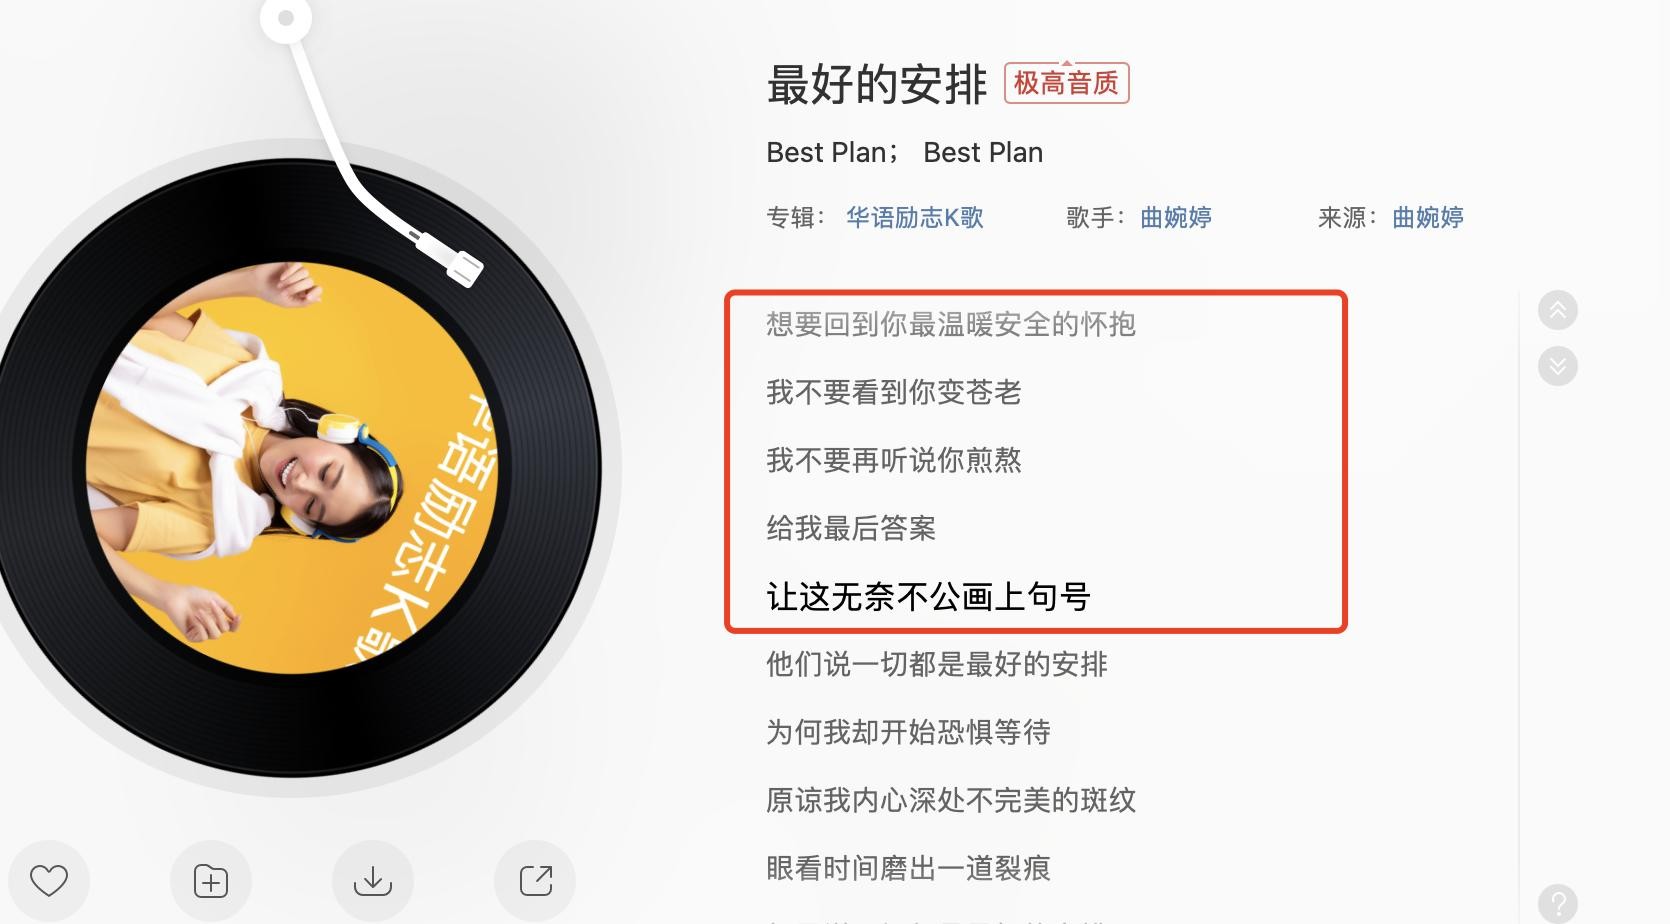Click lyric line 我不要看到你变苍老
The height and width of the screenshot is (924, 1670).
(894, 392)
